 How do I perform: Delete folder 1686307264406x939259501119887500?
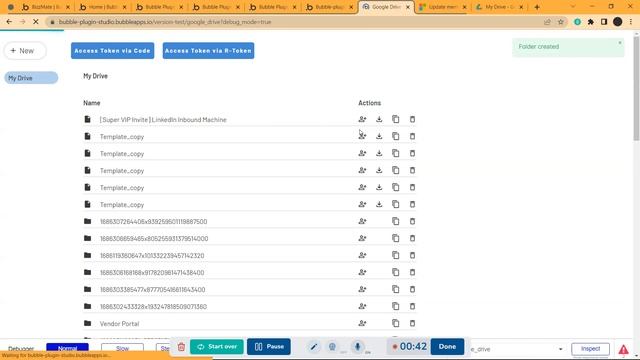[x=412, y=221]
